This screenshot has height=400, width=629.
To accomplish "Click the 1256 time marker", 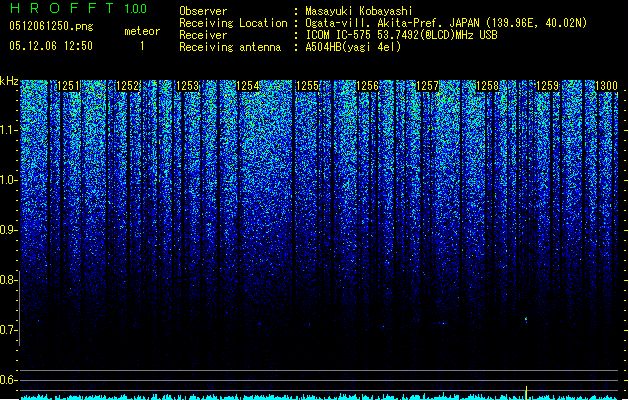I will [x=367, y=86].
